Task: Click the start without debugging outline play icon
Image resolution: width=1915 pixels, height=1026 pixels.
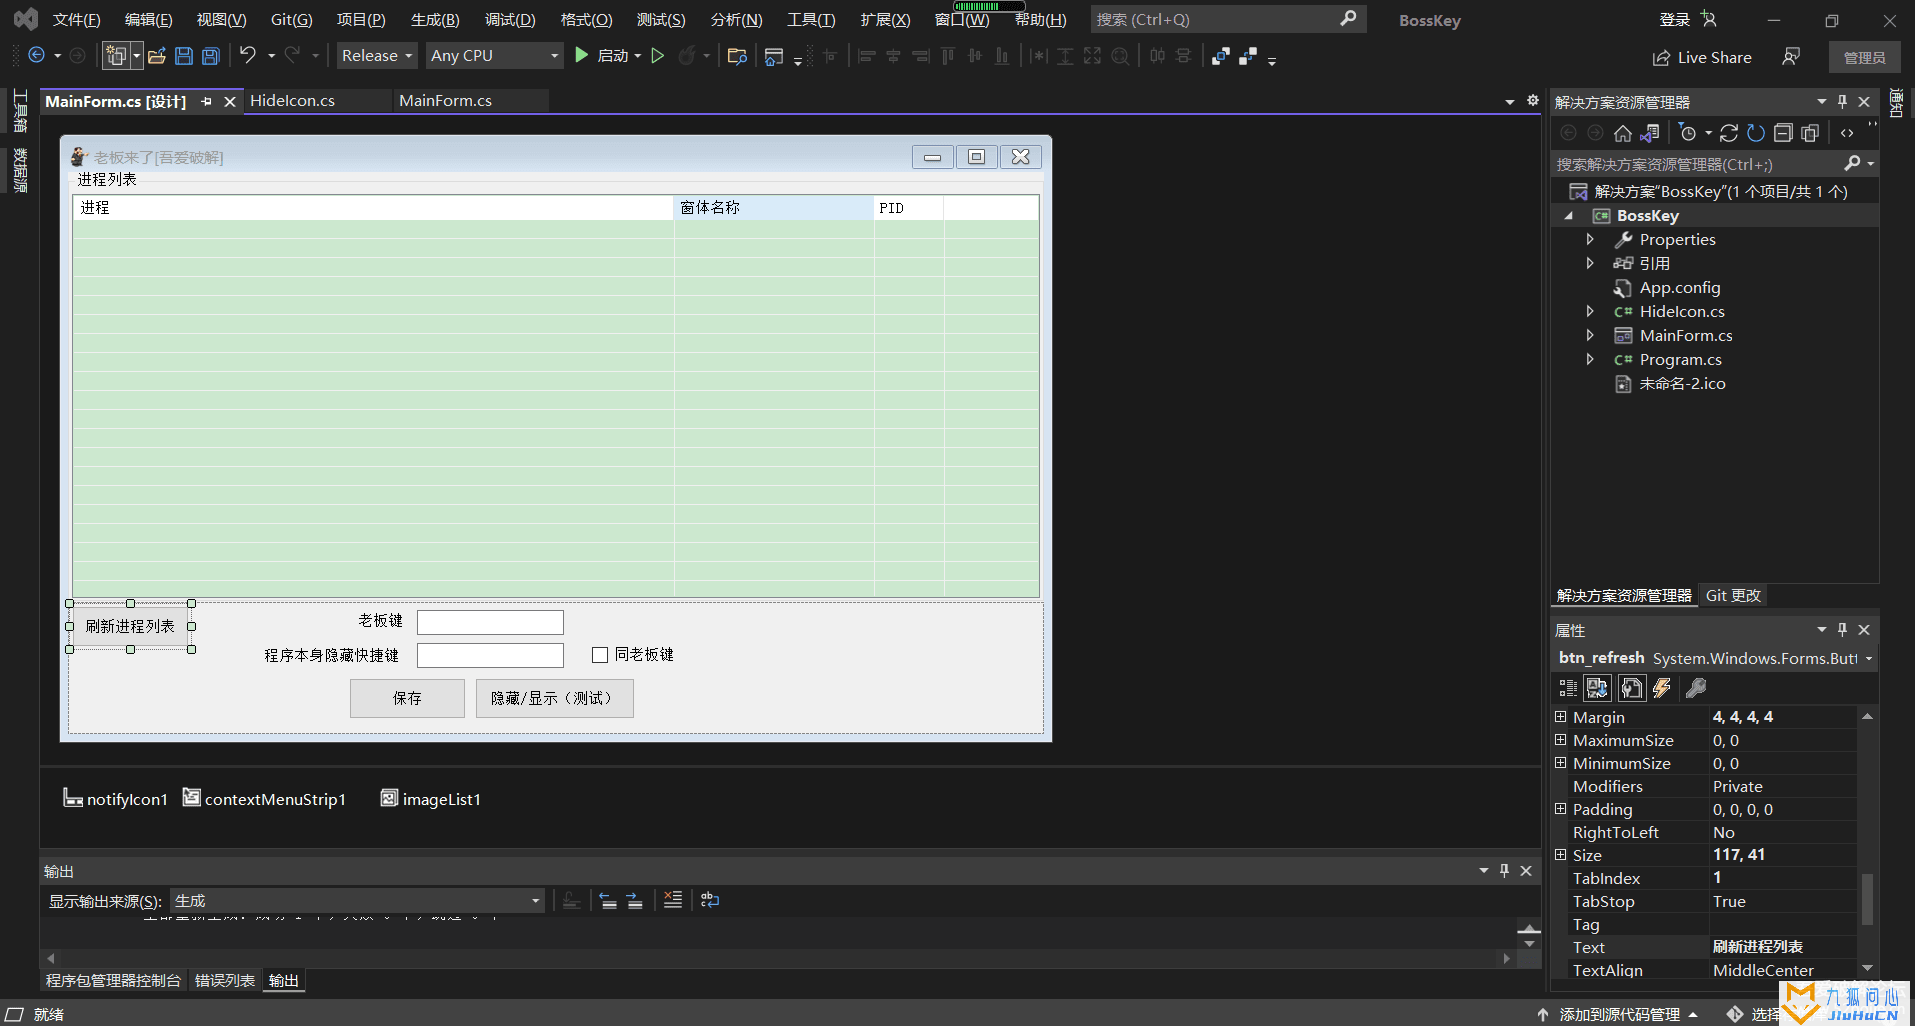Action: 658,56
